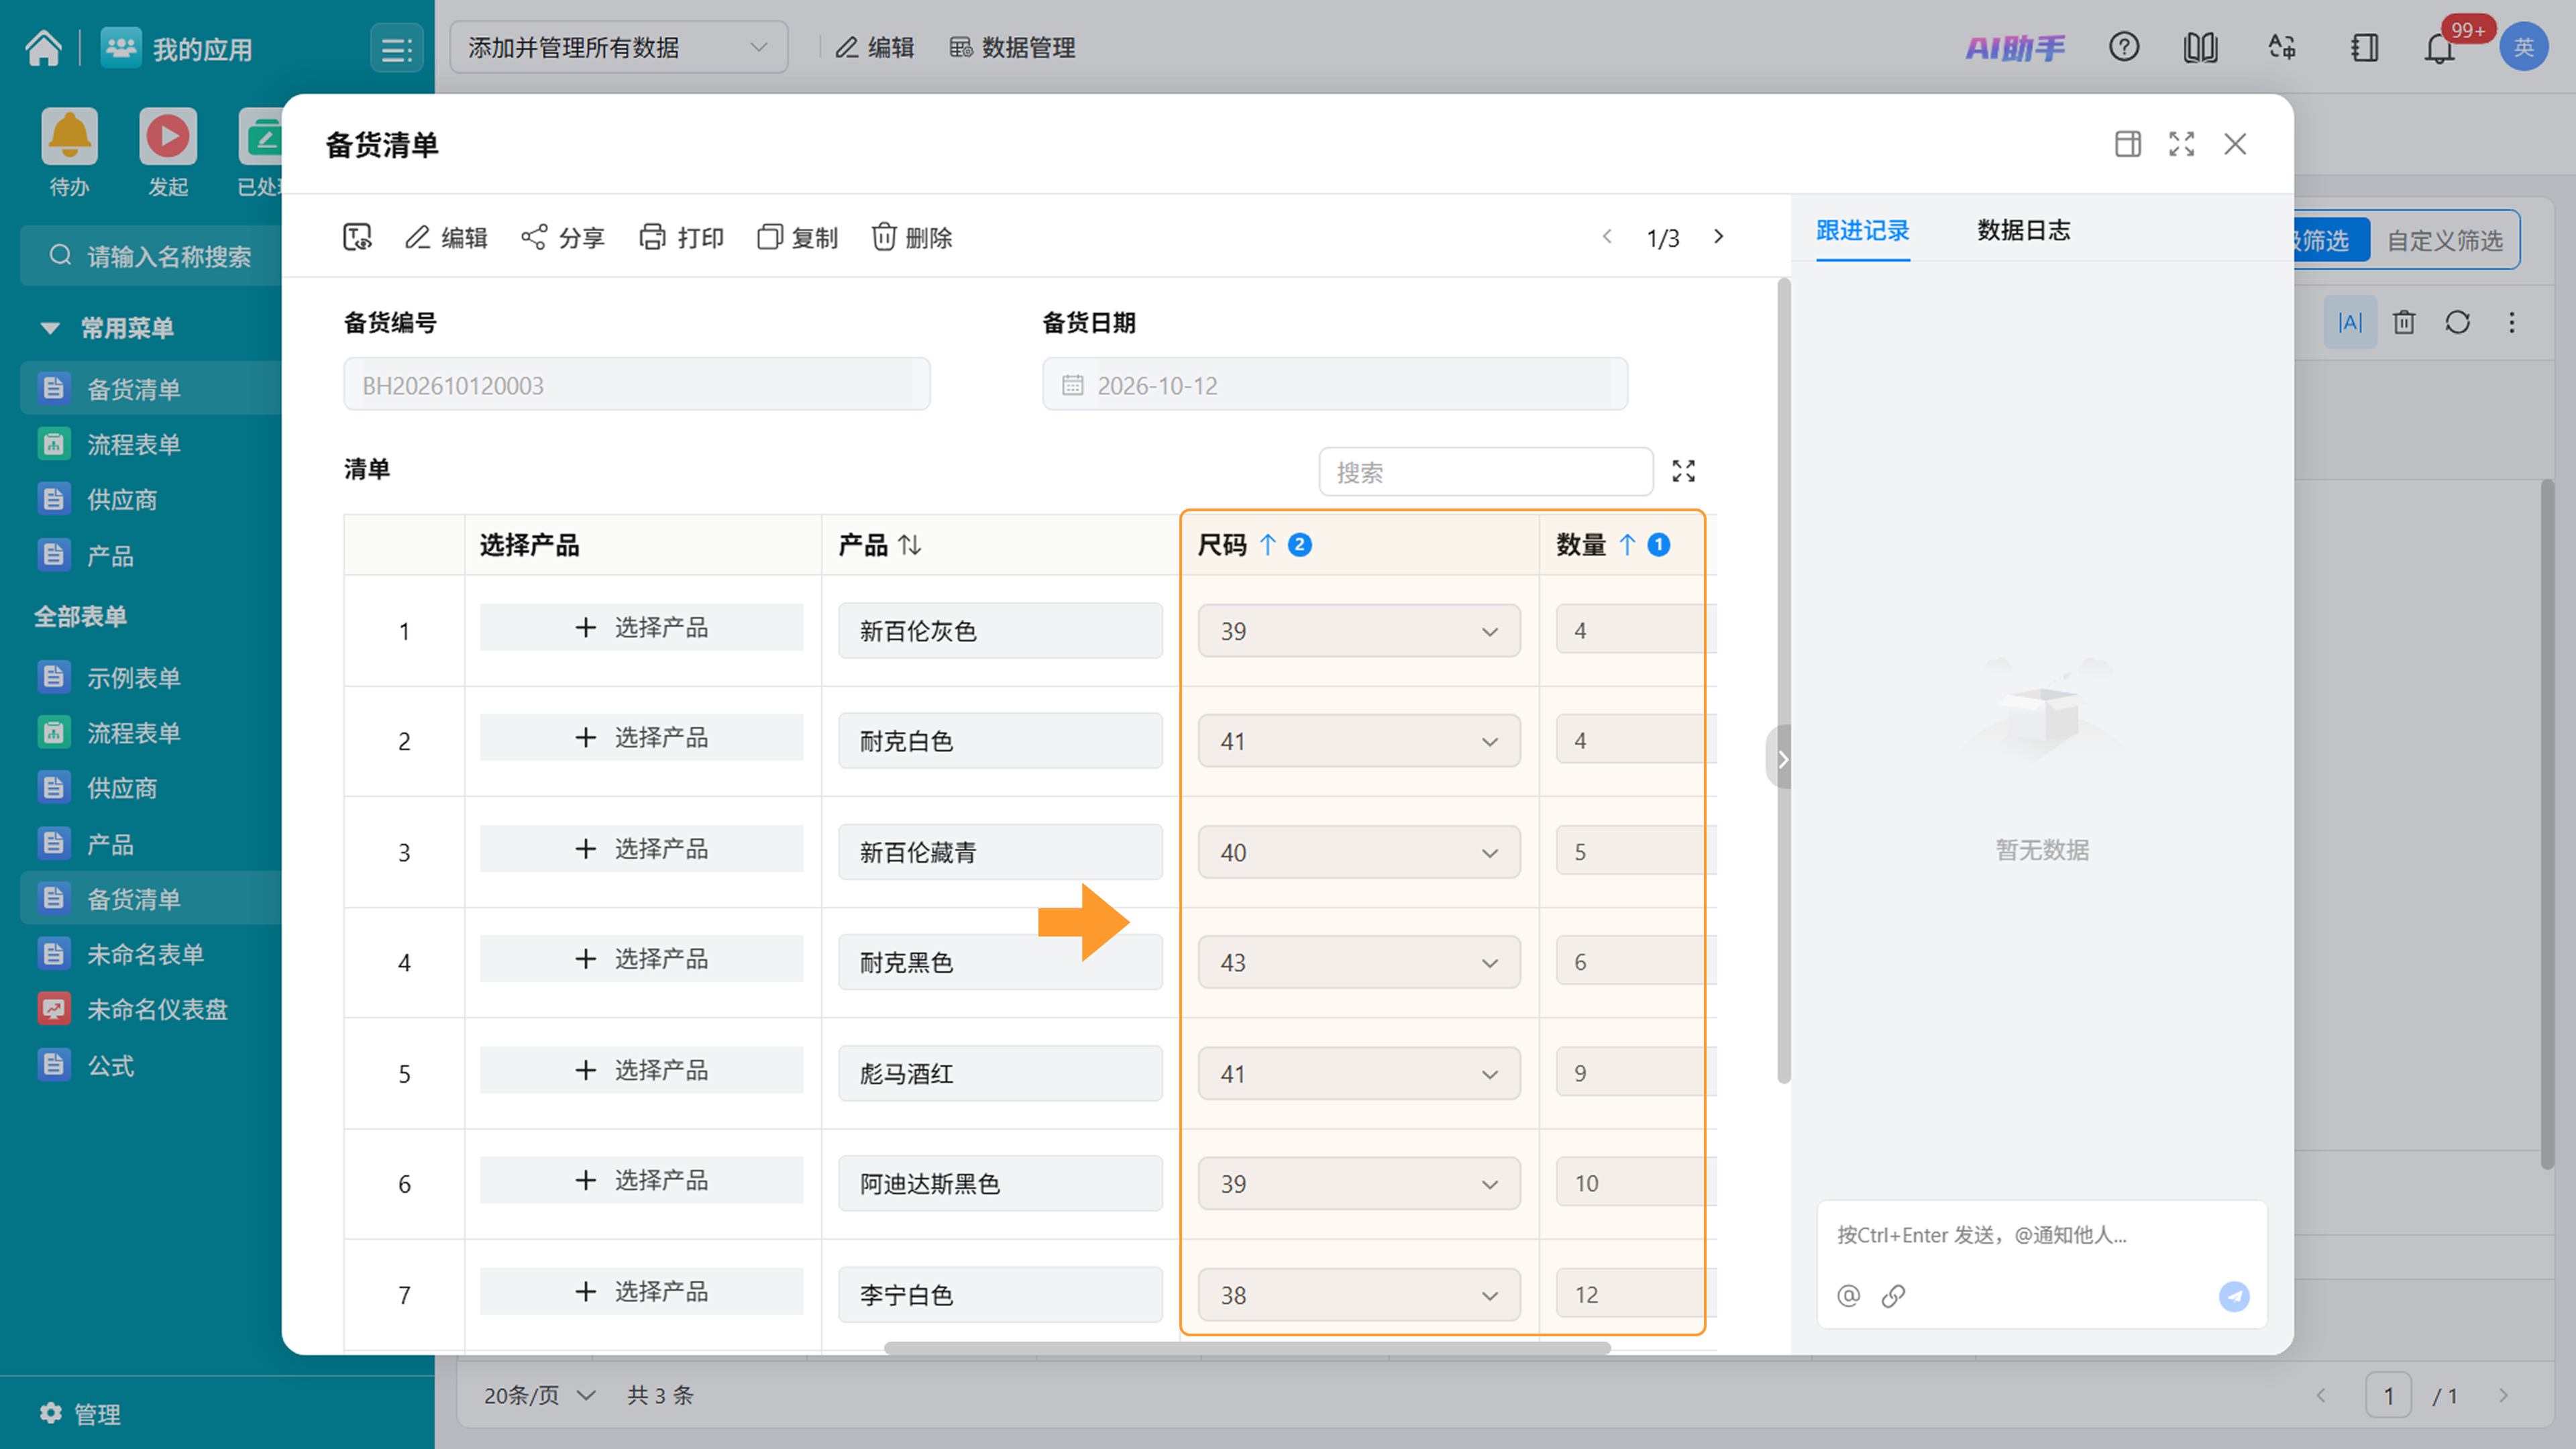
Task: Go to the home icon
Action: (x=44, y=47)
